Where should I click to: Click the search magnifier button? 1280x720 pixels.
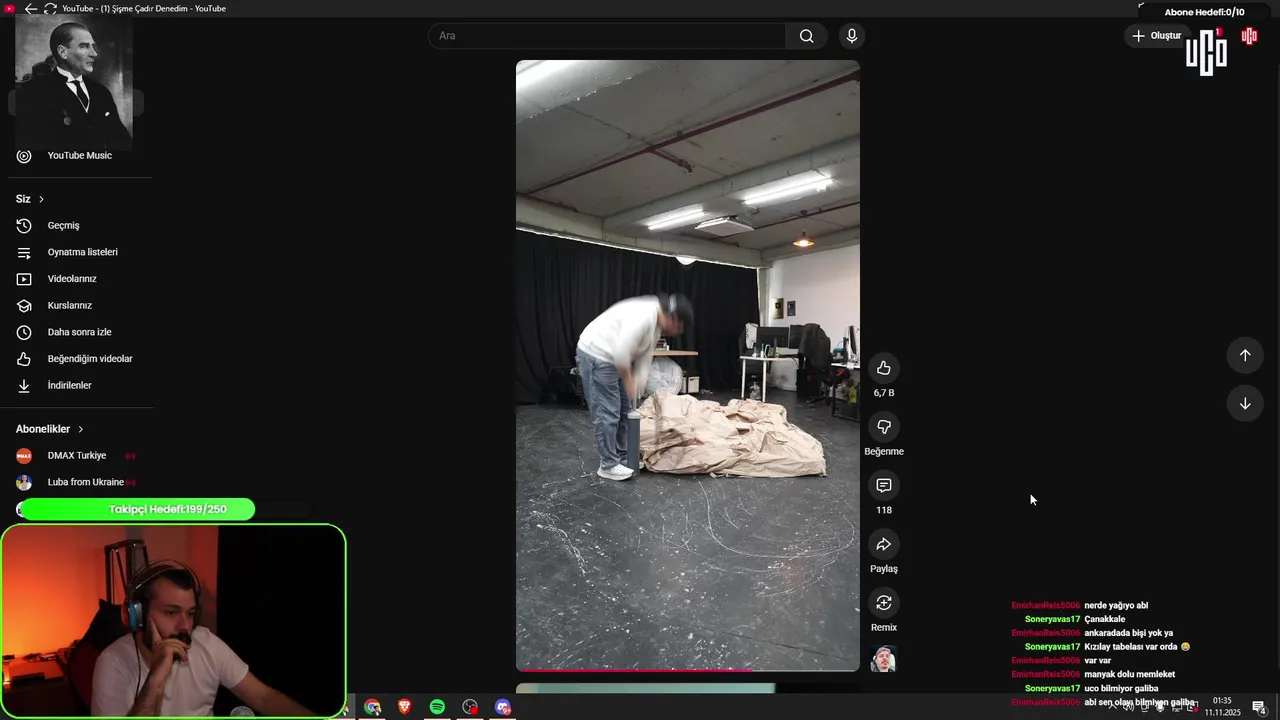(x=806, y=36)
